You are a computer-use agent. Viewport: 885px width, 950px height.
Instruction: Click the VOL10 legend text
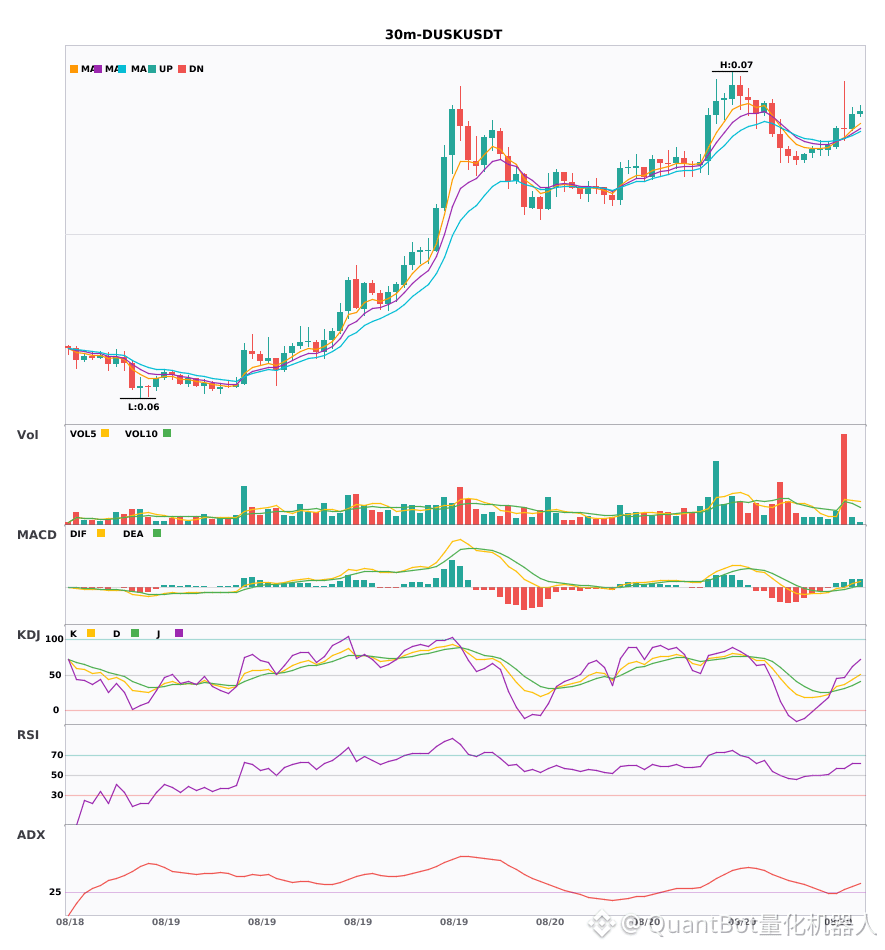click(141, 434)
